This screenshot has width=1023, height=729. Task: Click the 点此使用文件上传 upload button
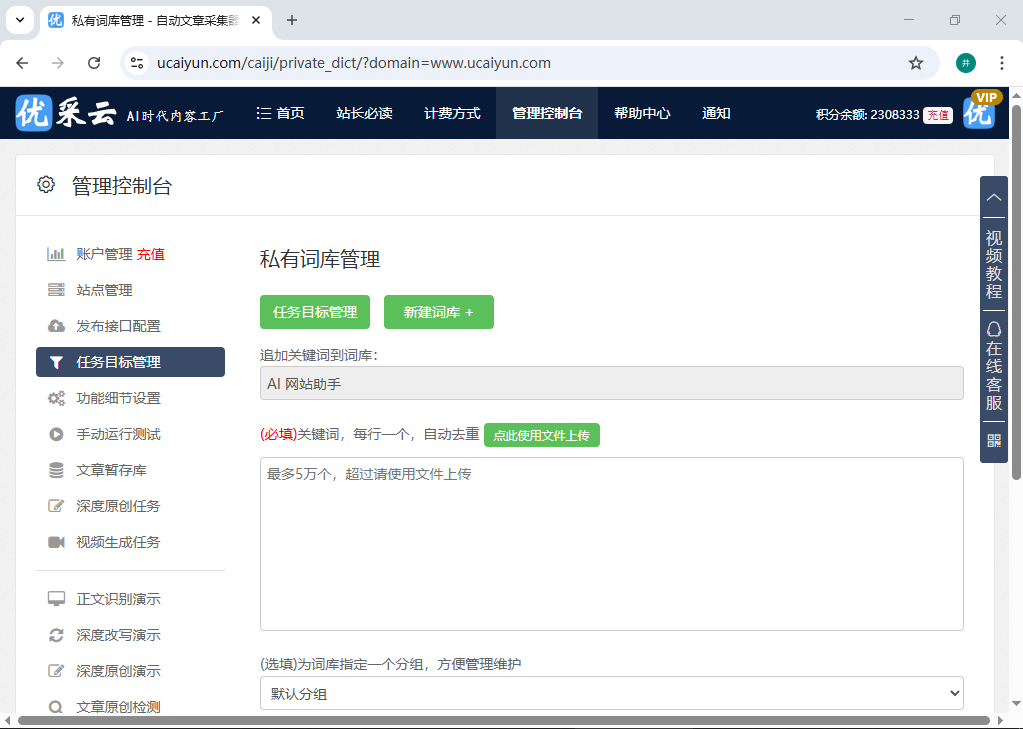(x=541, y=435)
